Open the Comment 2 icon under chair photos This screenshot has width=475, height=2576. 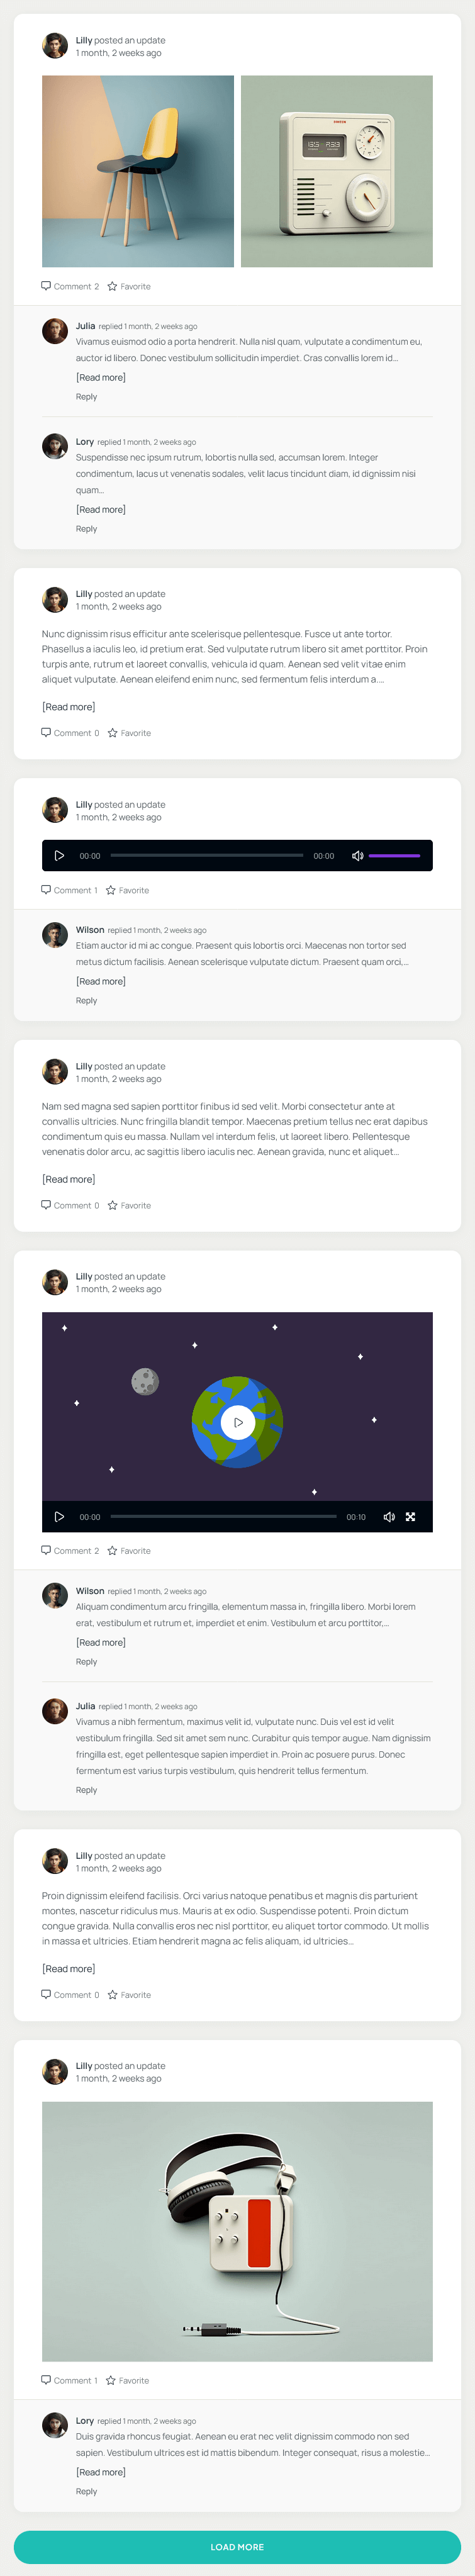[x=46, y=286]
